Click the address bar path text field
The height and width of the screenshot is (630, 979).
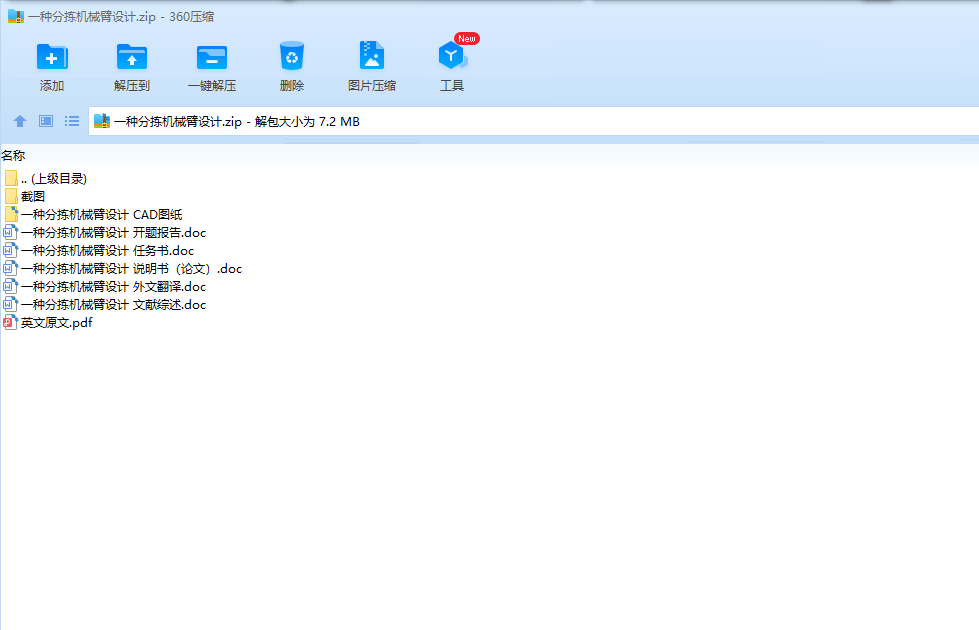tap(534, 121)
